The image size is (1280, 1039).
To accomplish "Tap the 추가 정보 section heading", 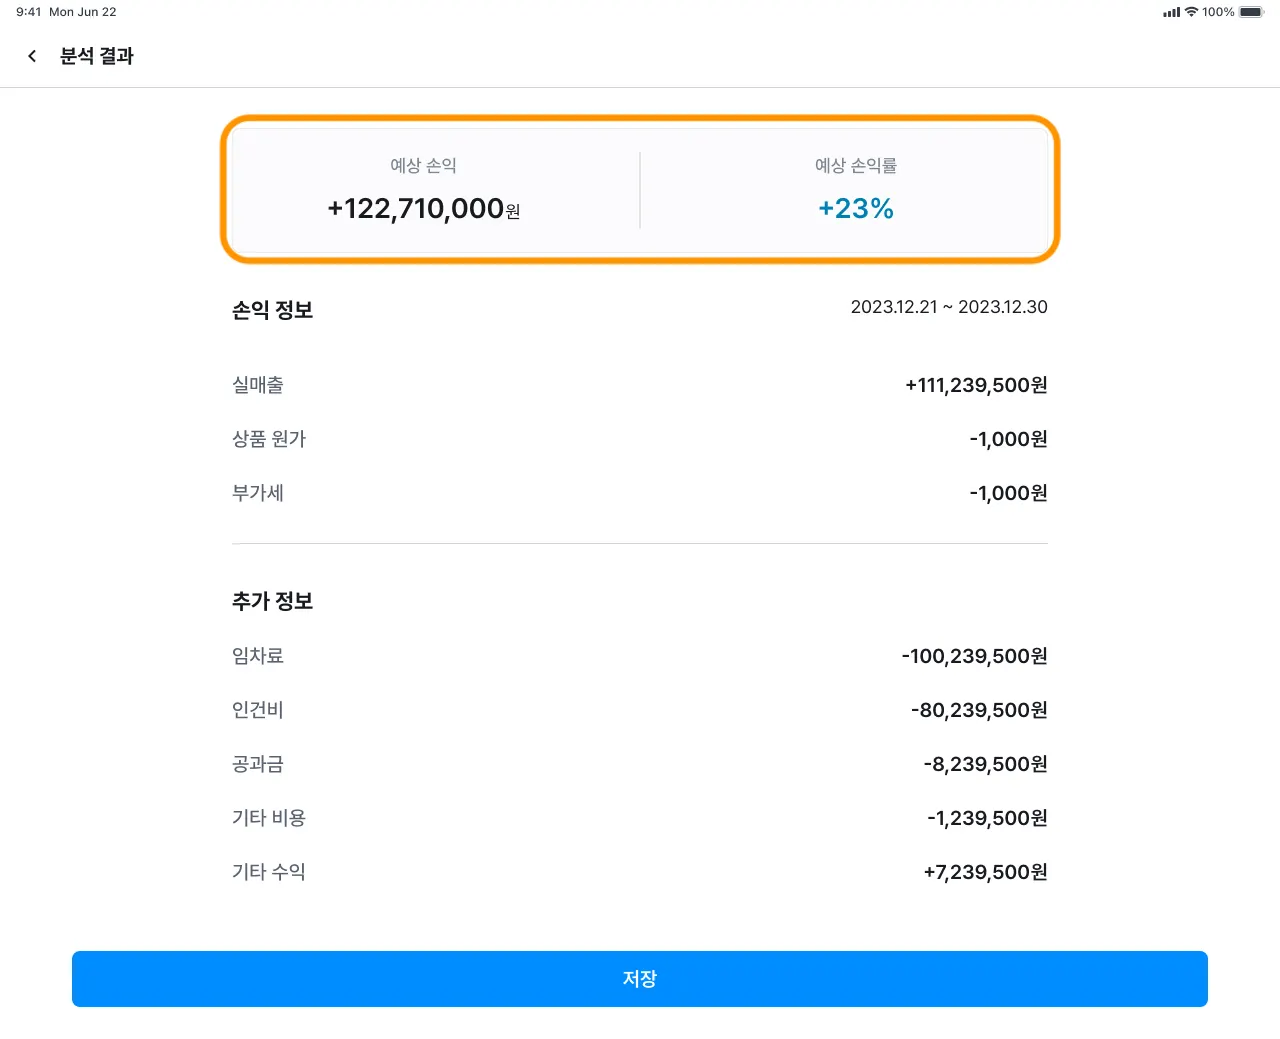I will [273, 601].
